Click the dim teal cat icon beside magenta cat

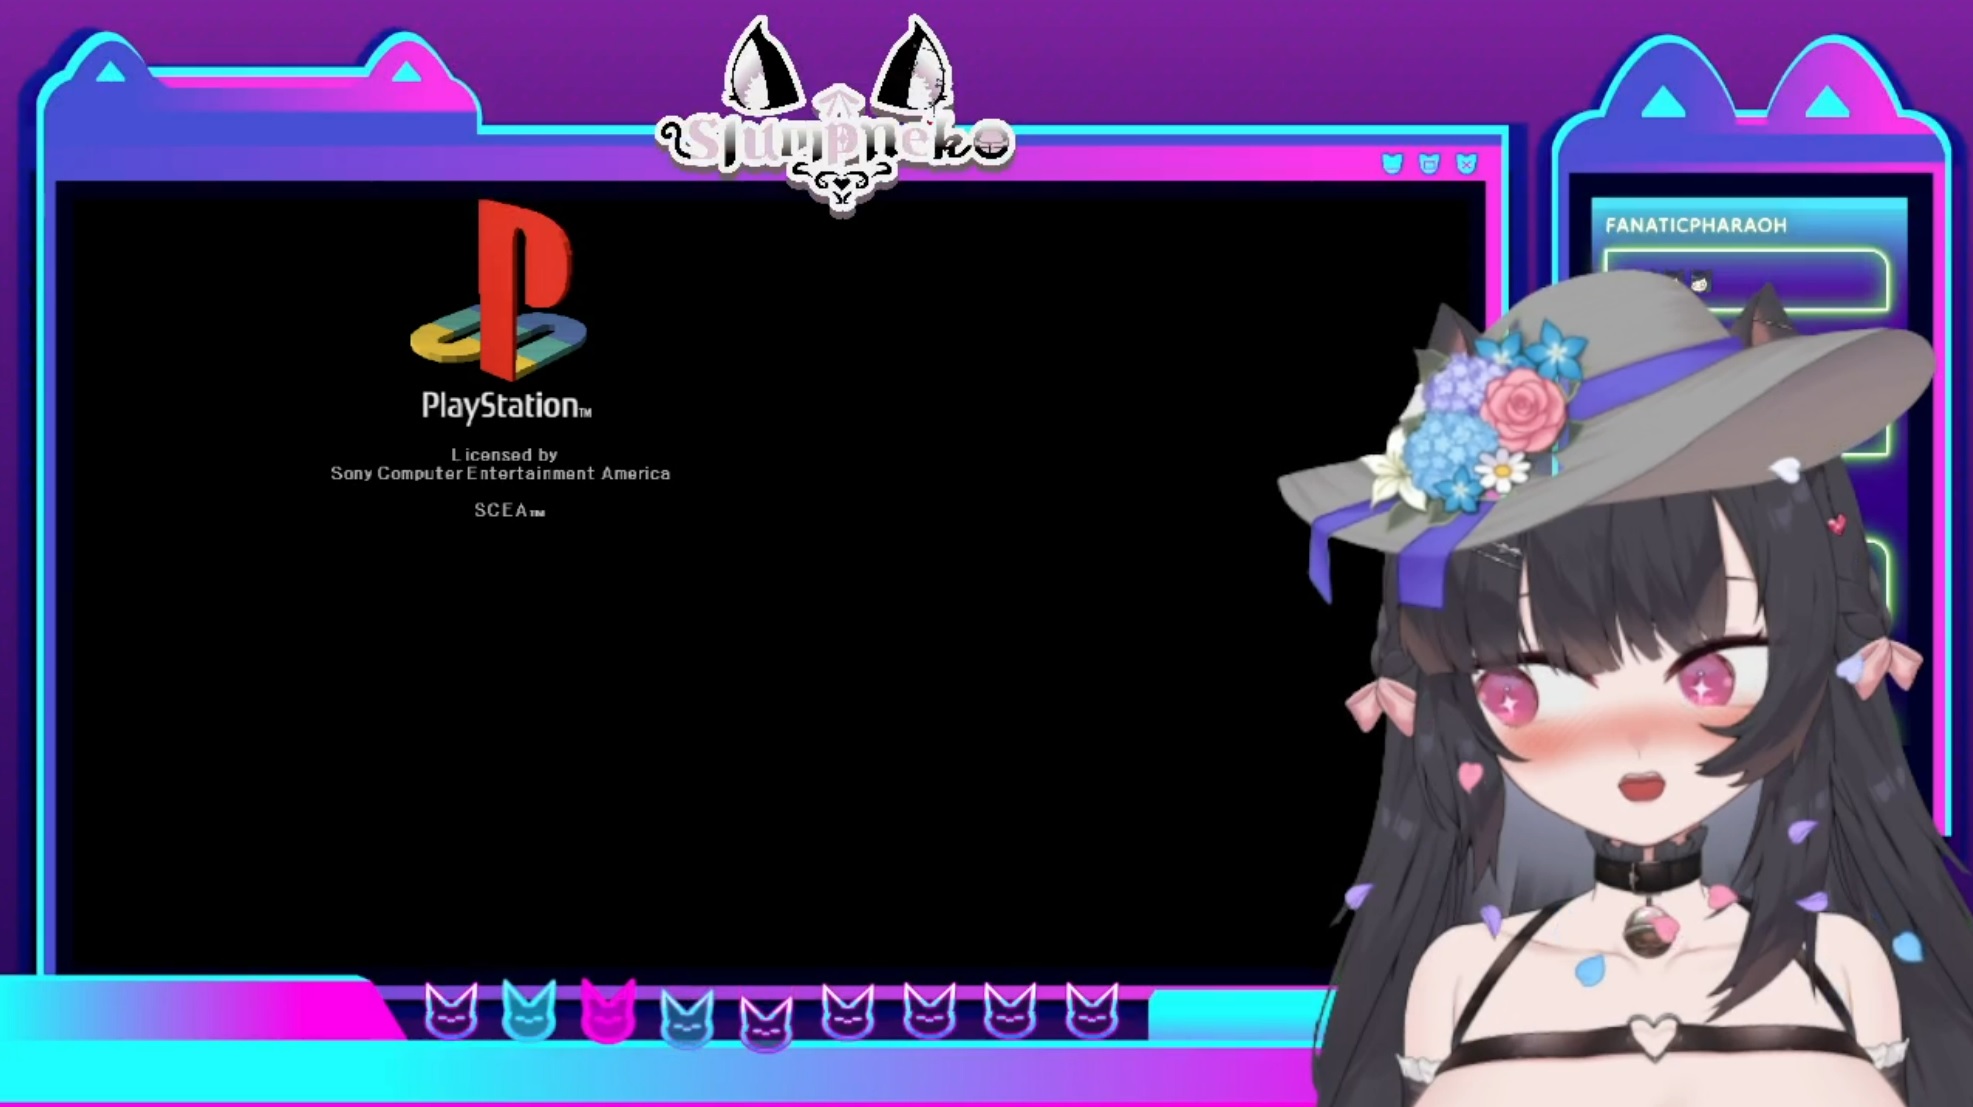(687, 1018)
